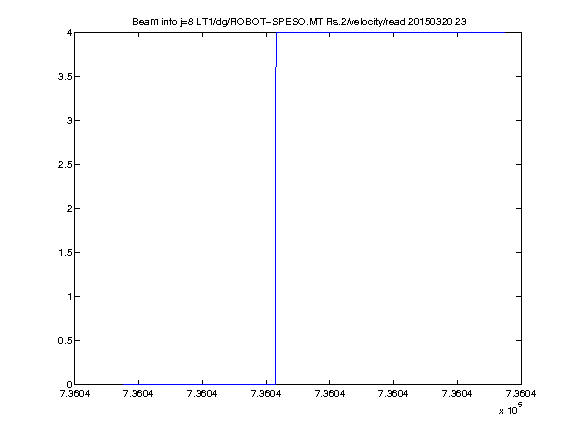Select the y-axis tick label 4
This screenshot has width=576, height=432.
click(x=69, y=33)
